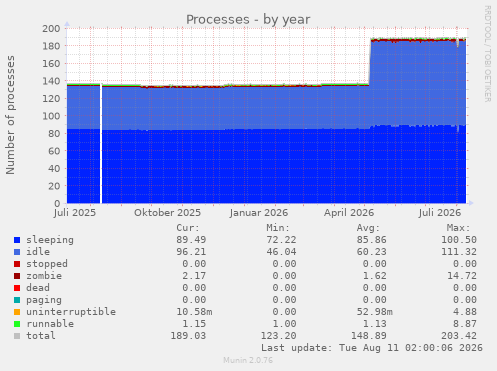Screen dimensions: 497x371
Task: Click total average value 148.89
Action: [x=369, y=336]
